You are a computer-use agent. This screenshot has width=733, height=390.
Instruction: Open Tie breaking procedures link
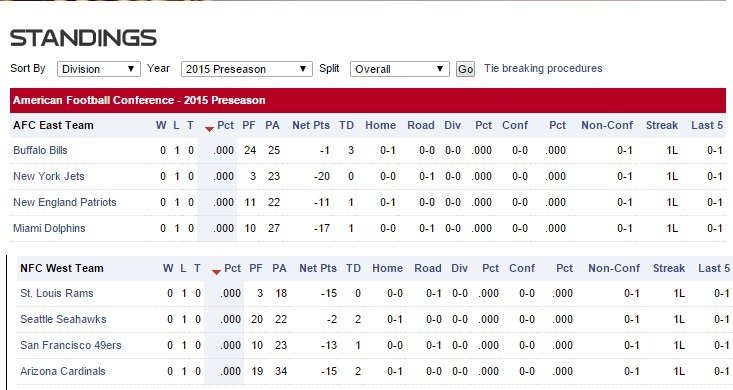543,68
